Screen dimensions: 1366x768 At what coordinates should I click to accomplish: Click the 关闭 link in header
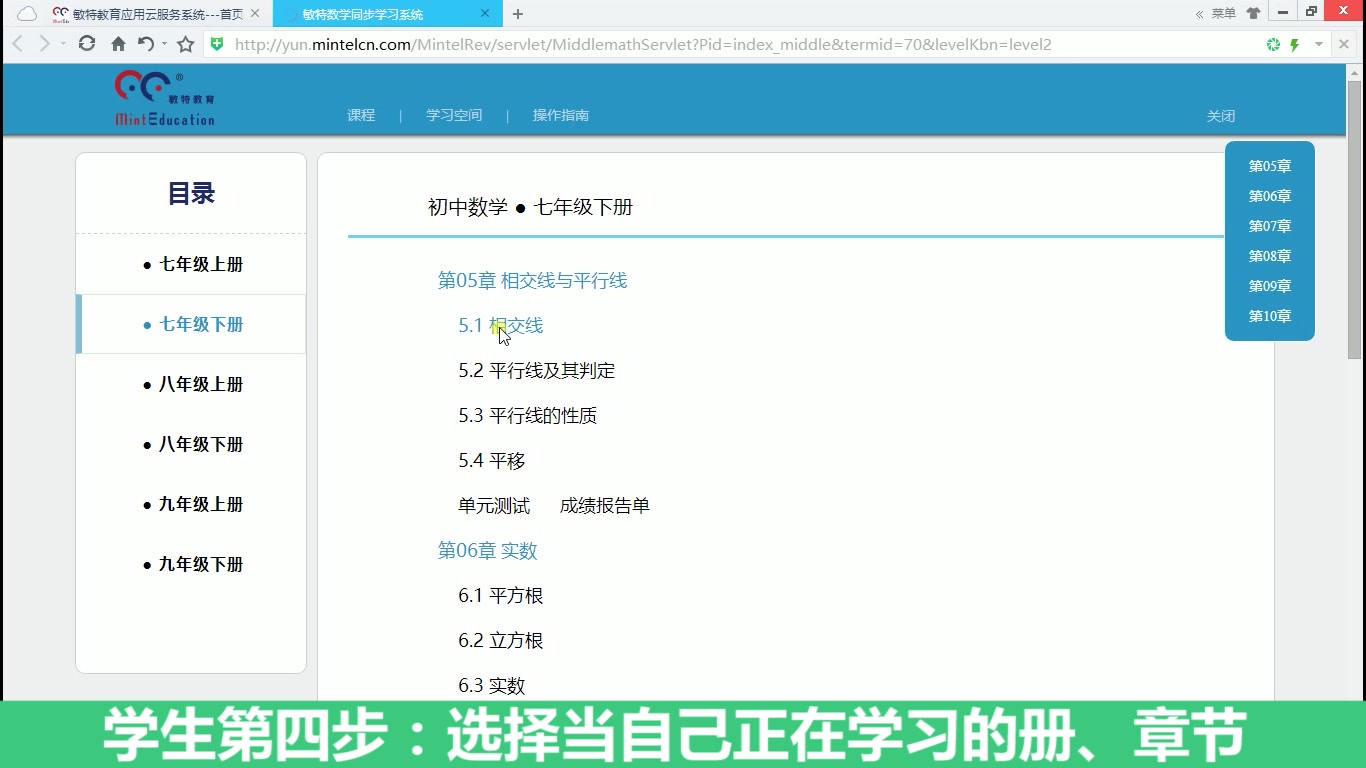1221,117
